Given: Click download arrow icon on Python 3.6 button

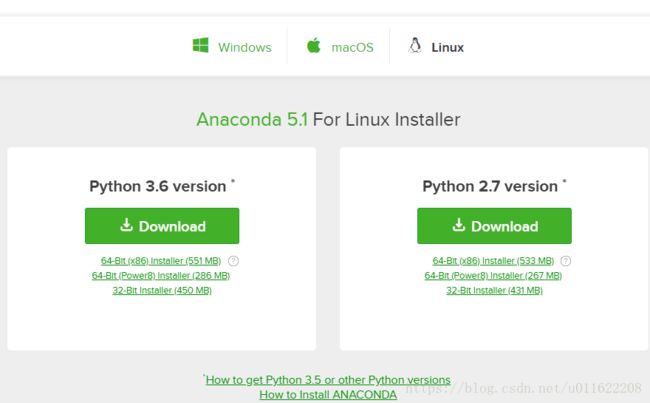Looking at the screenshot, I should (x=126, y=225).
